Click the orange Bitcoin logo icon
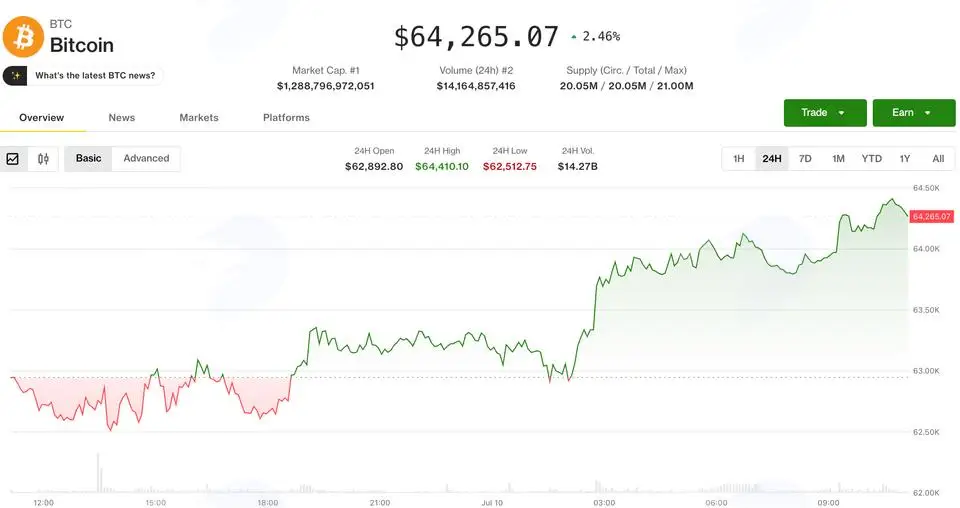Screen dimensions: 960x508 [23, 37]
